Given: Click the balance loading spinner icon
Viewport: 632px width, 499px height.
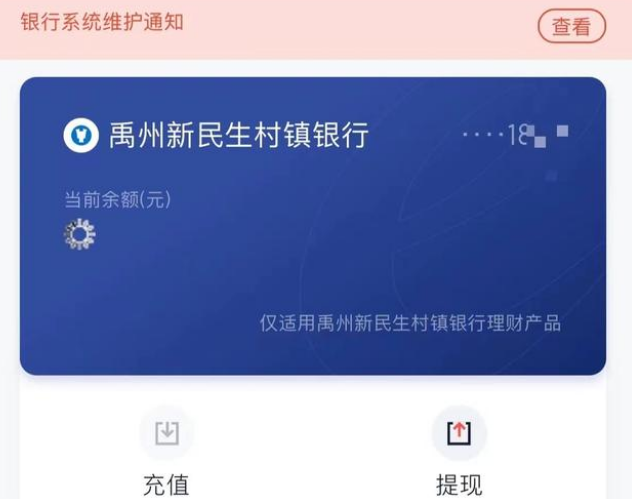Looking at the screenshot, I should (80, 234).
